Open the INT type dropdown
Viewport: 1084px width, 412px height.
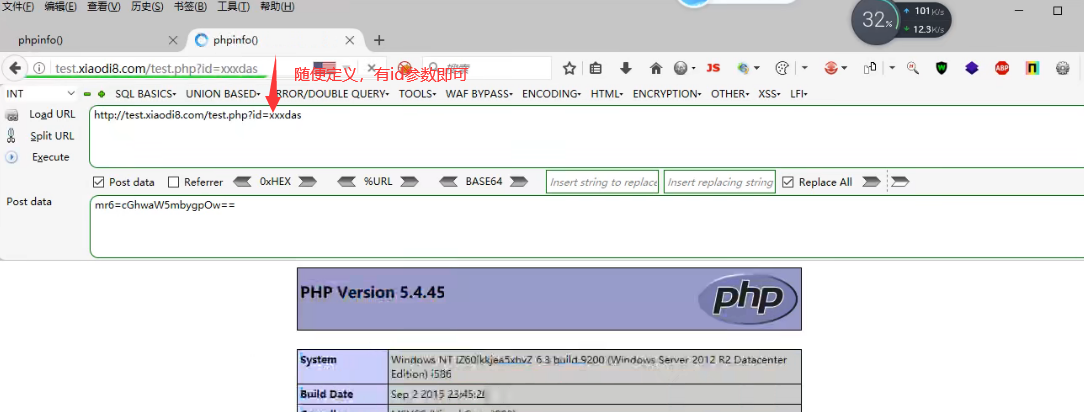click(x=41, y=93)
